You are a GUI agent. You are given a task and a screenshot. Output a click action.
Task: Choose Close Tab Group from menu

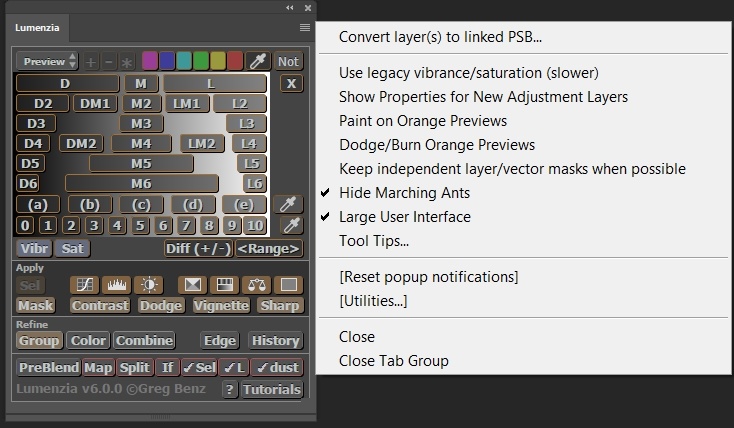(x=394, y=361)
